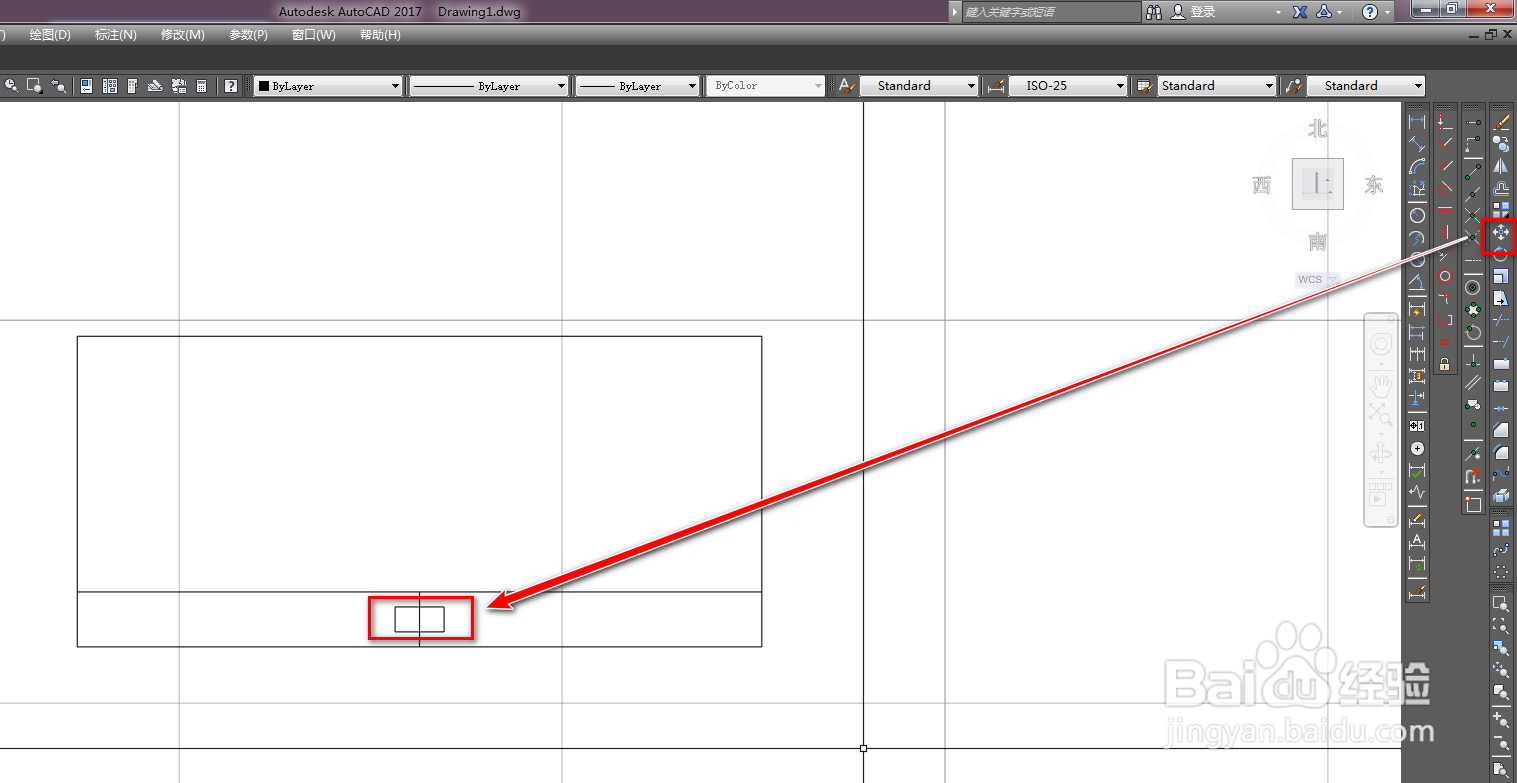Open the 标注(N) menu
This screenshot has height=783, width=1517.
coord(115,35)
